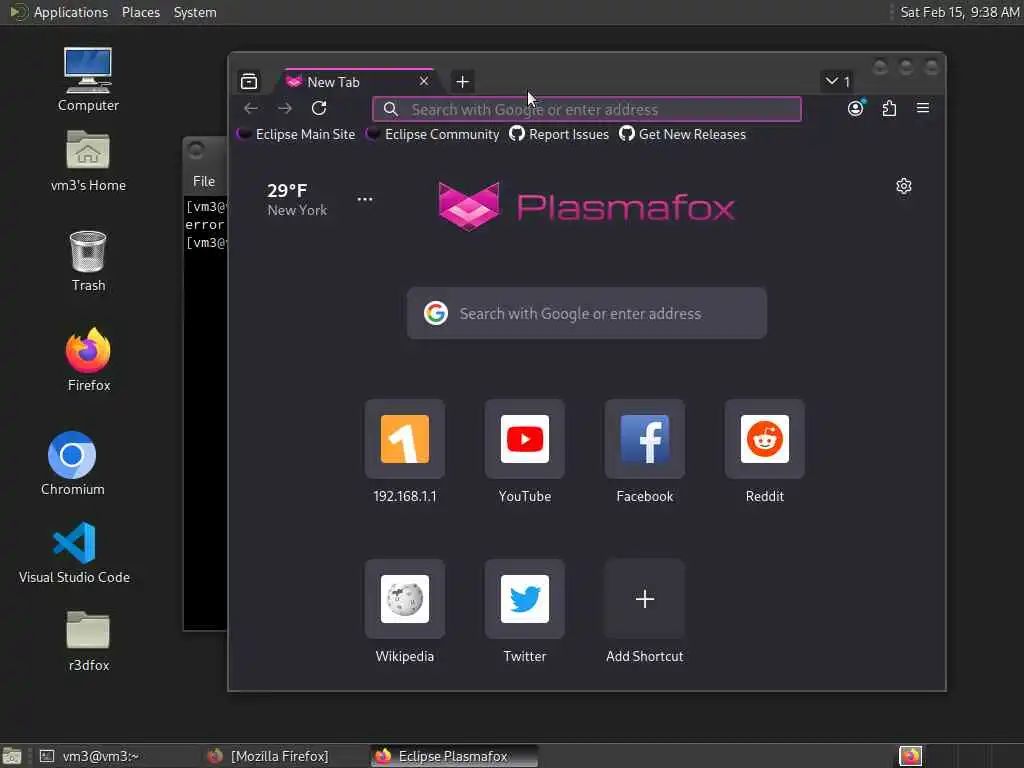The width and height of the screenshot is (1024, 768).
Task: Open new tab personalize settings gear
Action: (904, 186)
